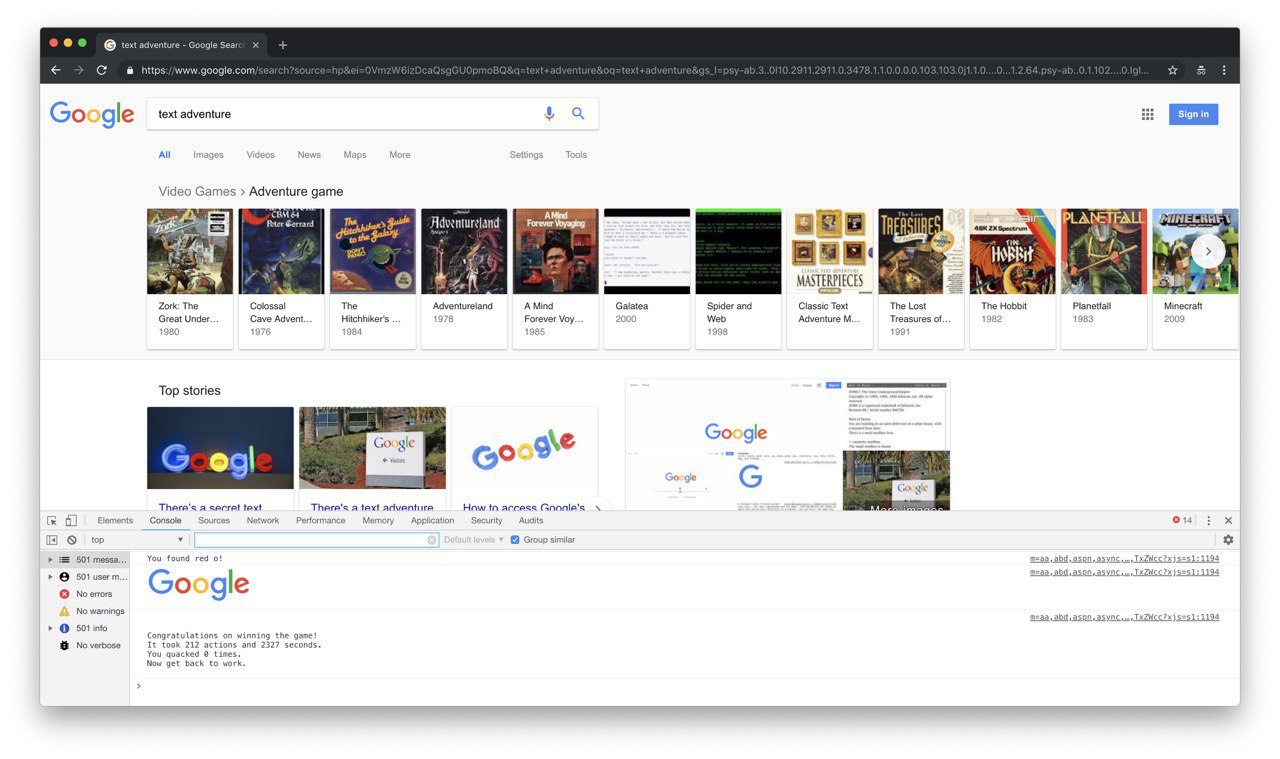Expand the 501 messages sidebar group
The height and width of the screenshot is (759, 1280).
(x=51, y=560)
